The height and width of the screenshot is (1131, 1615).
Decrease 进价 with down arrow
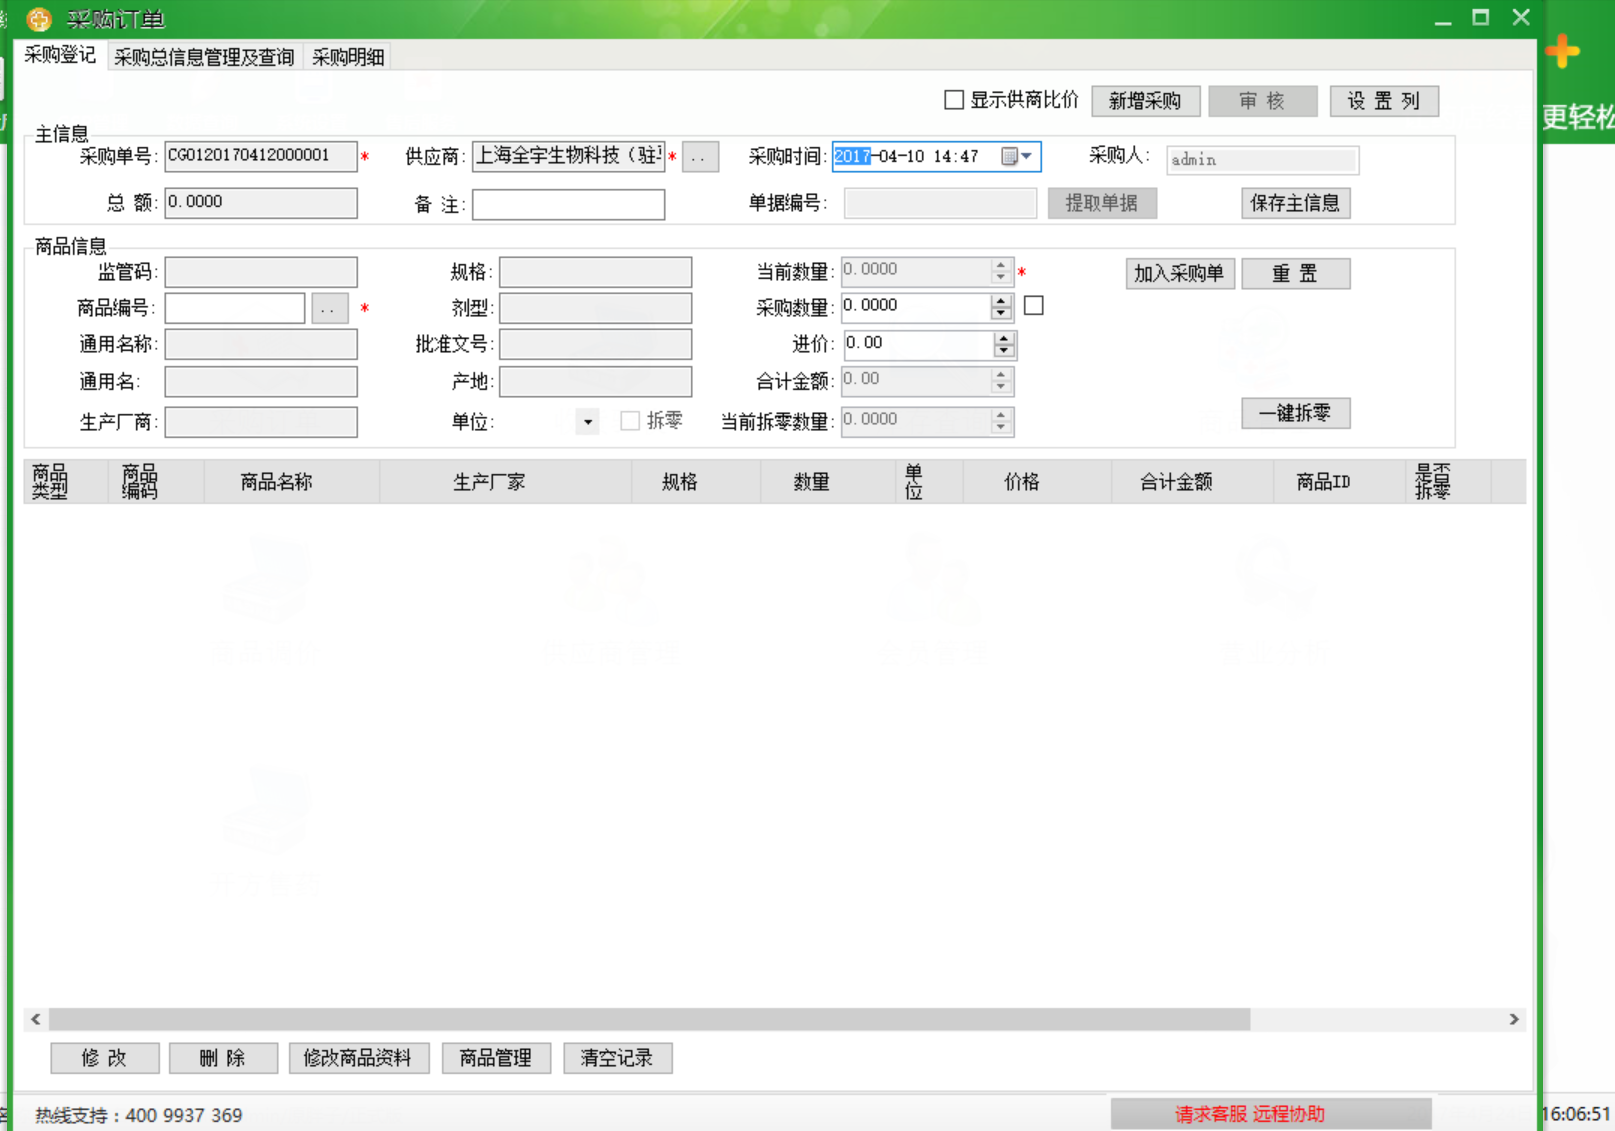(x=1004, y=352)
